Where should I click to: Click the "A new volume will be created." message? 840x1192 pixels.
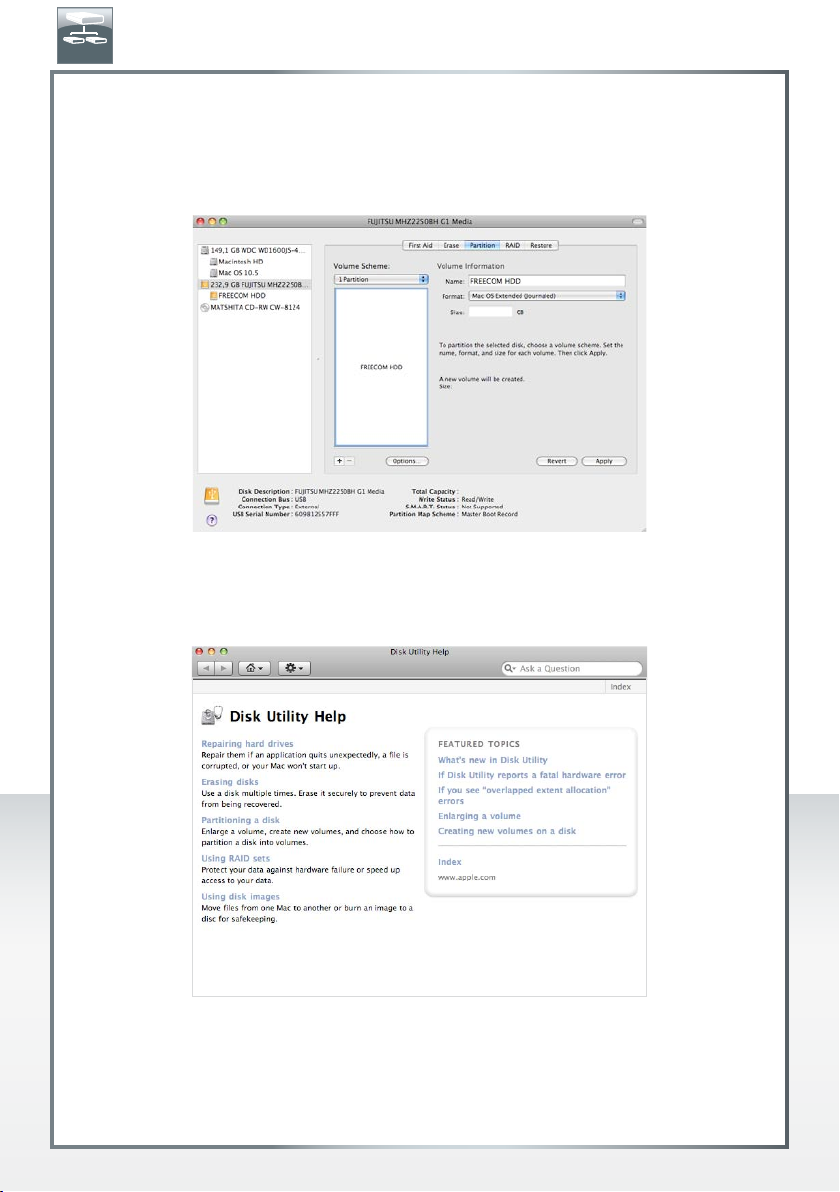[482, 379]
